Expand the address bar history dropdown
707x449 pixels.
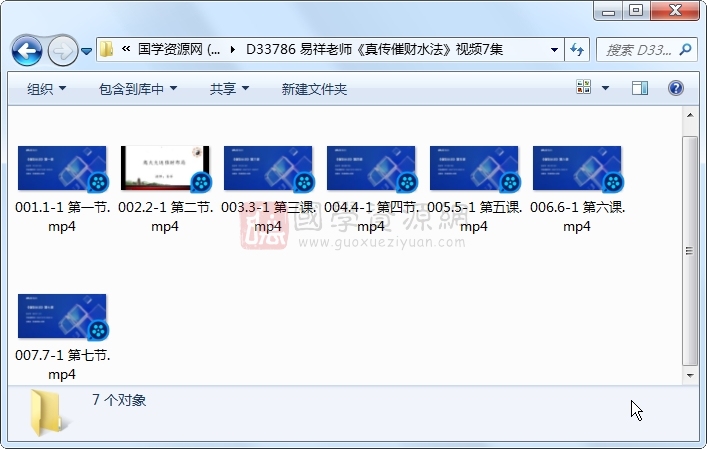555,49
